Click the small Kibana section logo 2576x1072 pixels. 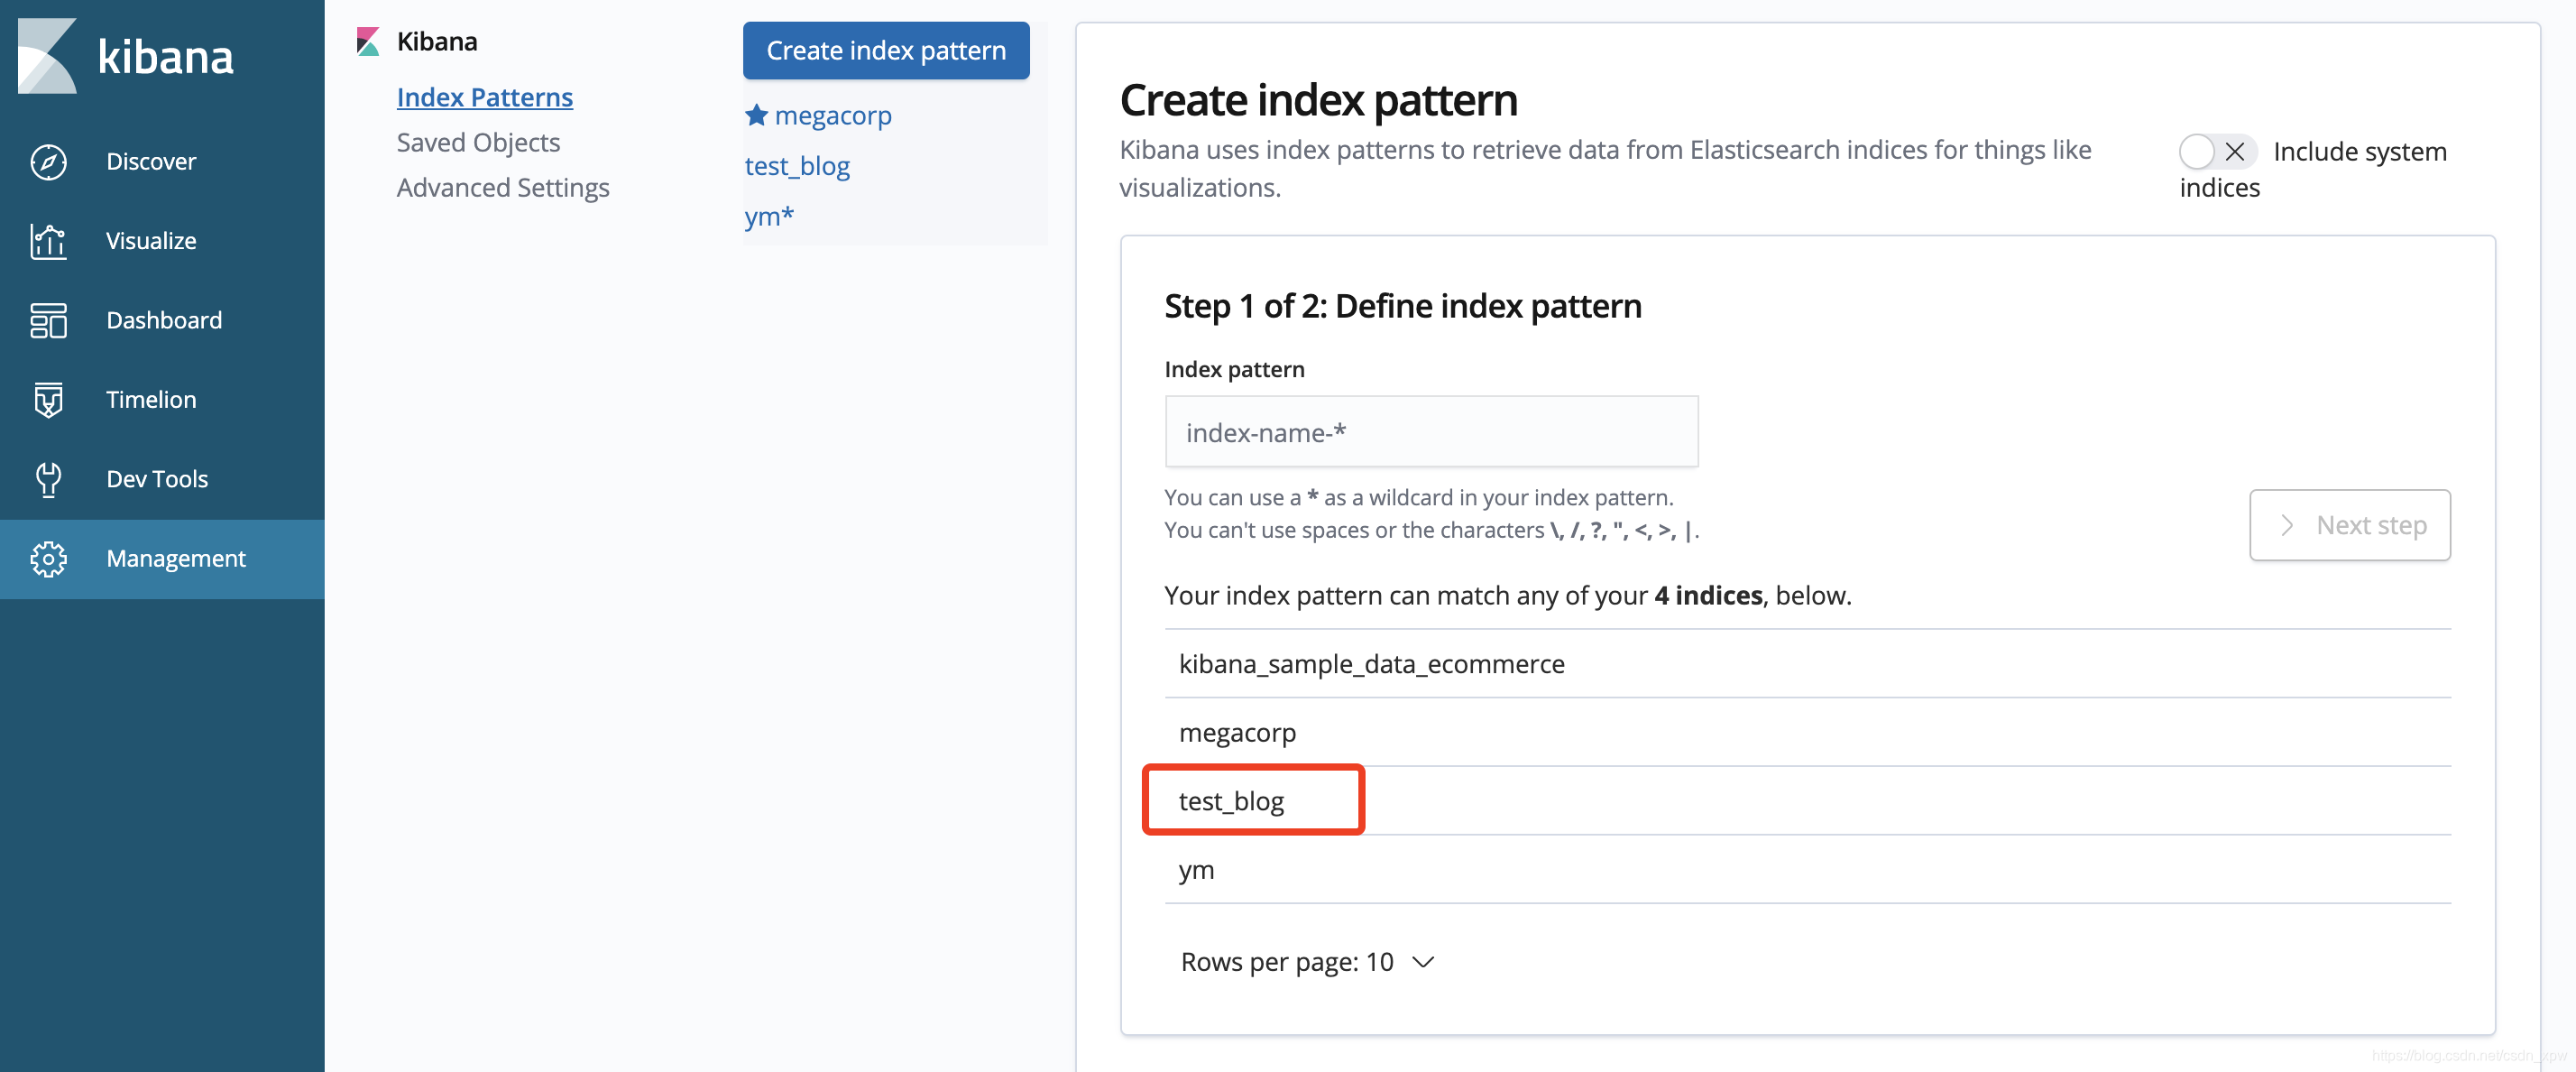tap(368, 42)
